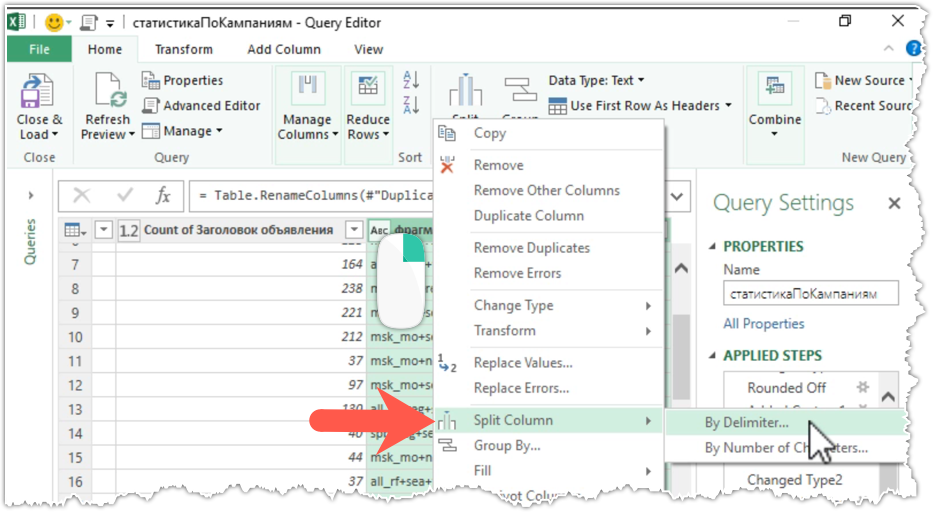
Task: Click the fx function icon
Action: coord(163,195)
